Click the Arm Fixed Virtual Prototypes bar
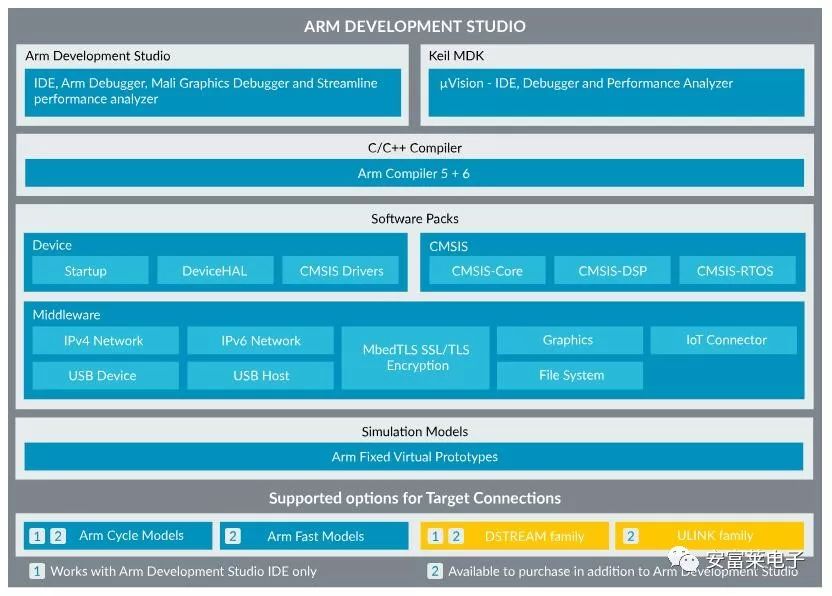This screenshot has height=596, width=832. pos(414,456)
